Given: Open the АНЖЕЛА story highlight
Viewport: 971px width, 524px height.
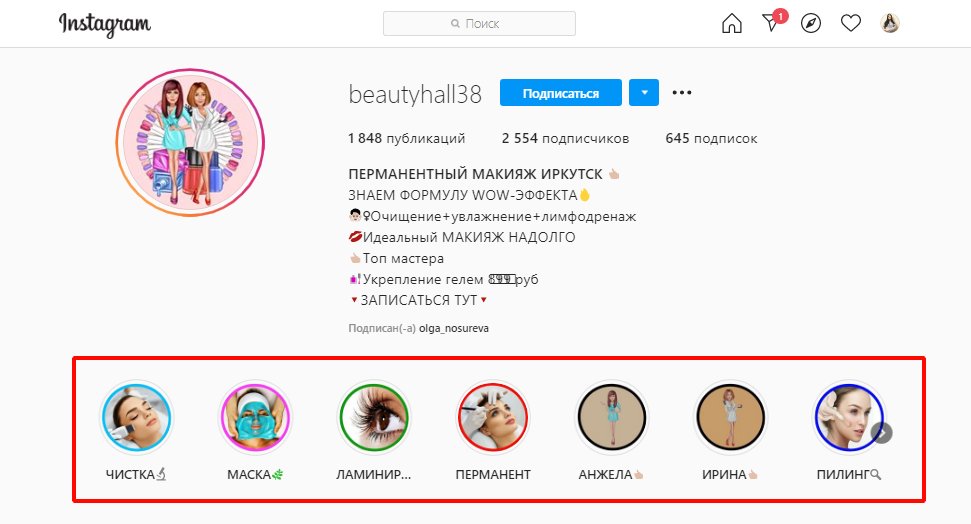Looking at the screenshot, I should click(612, 417).
